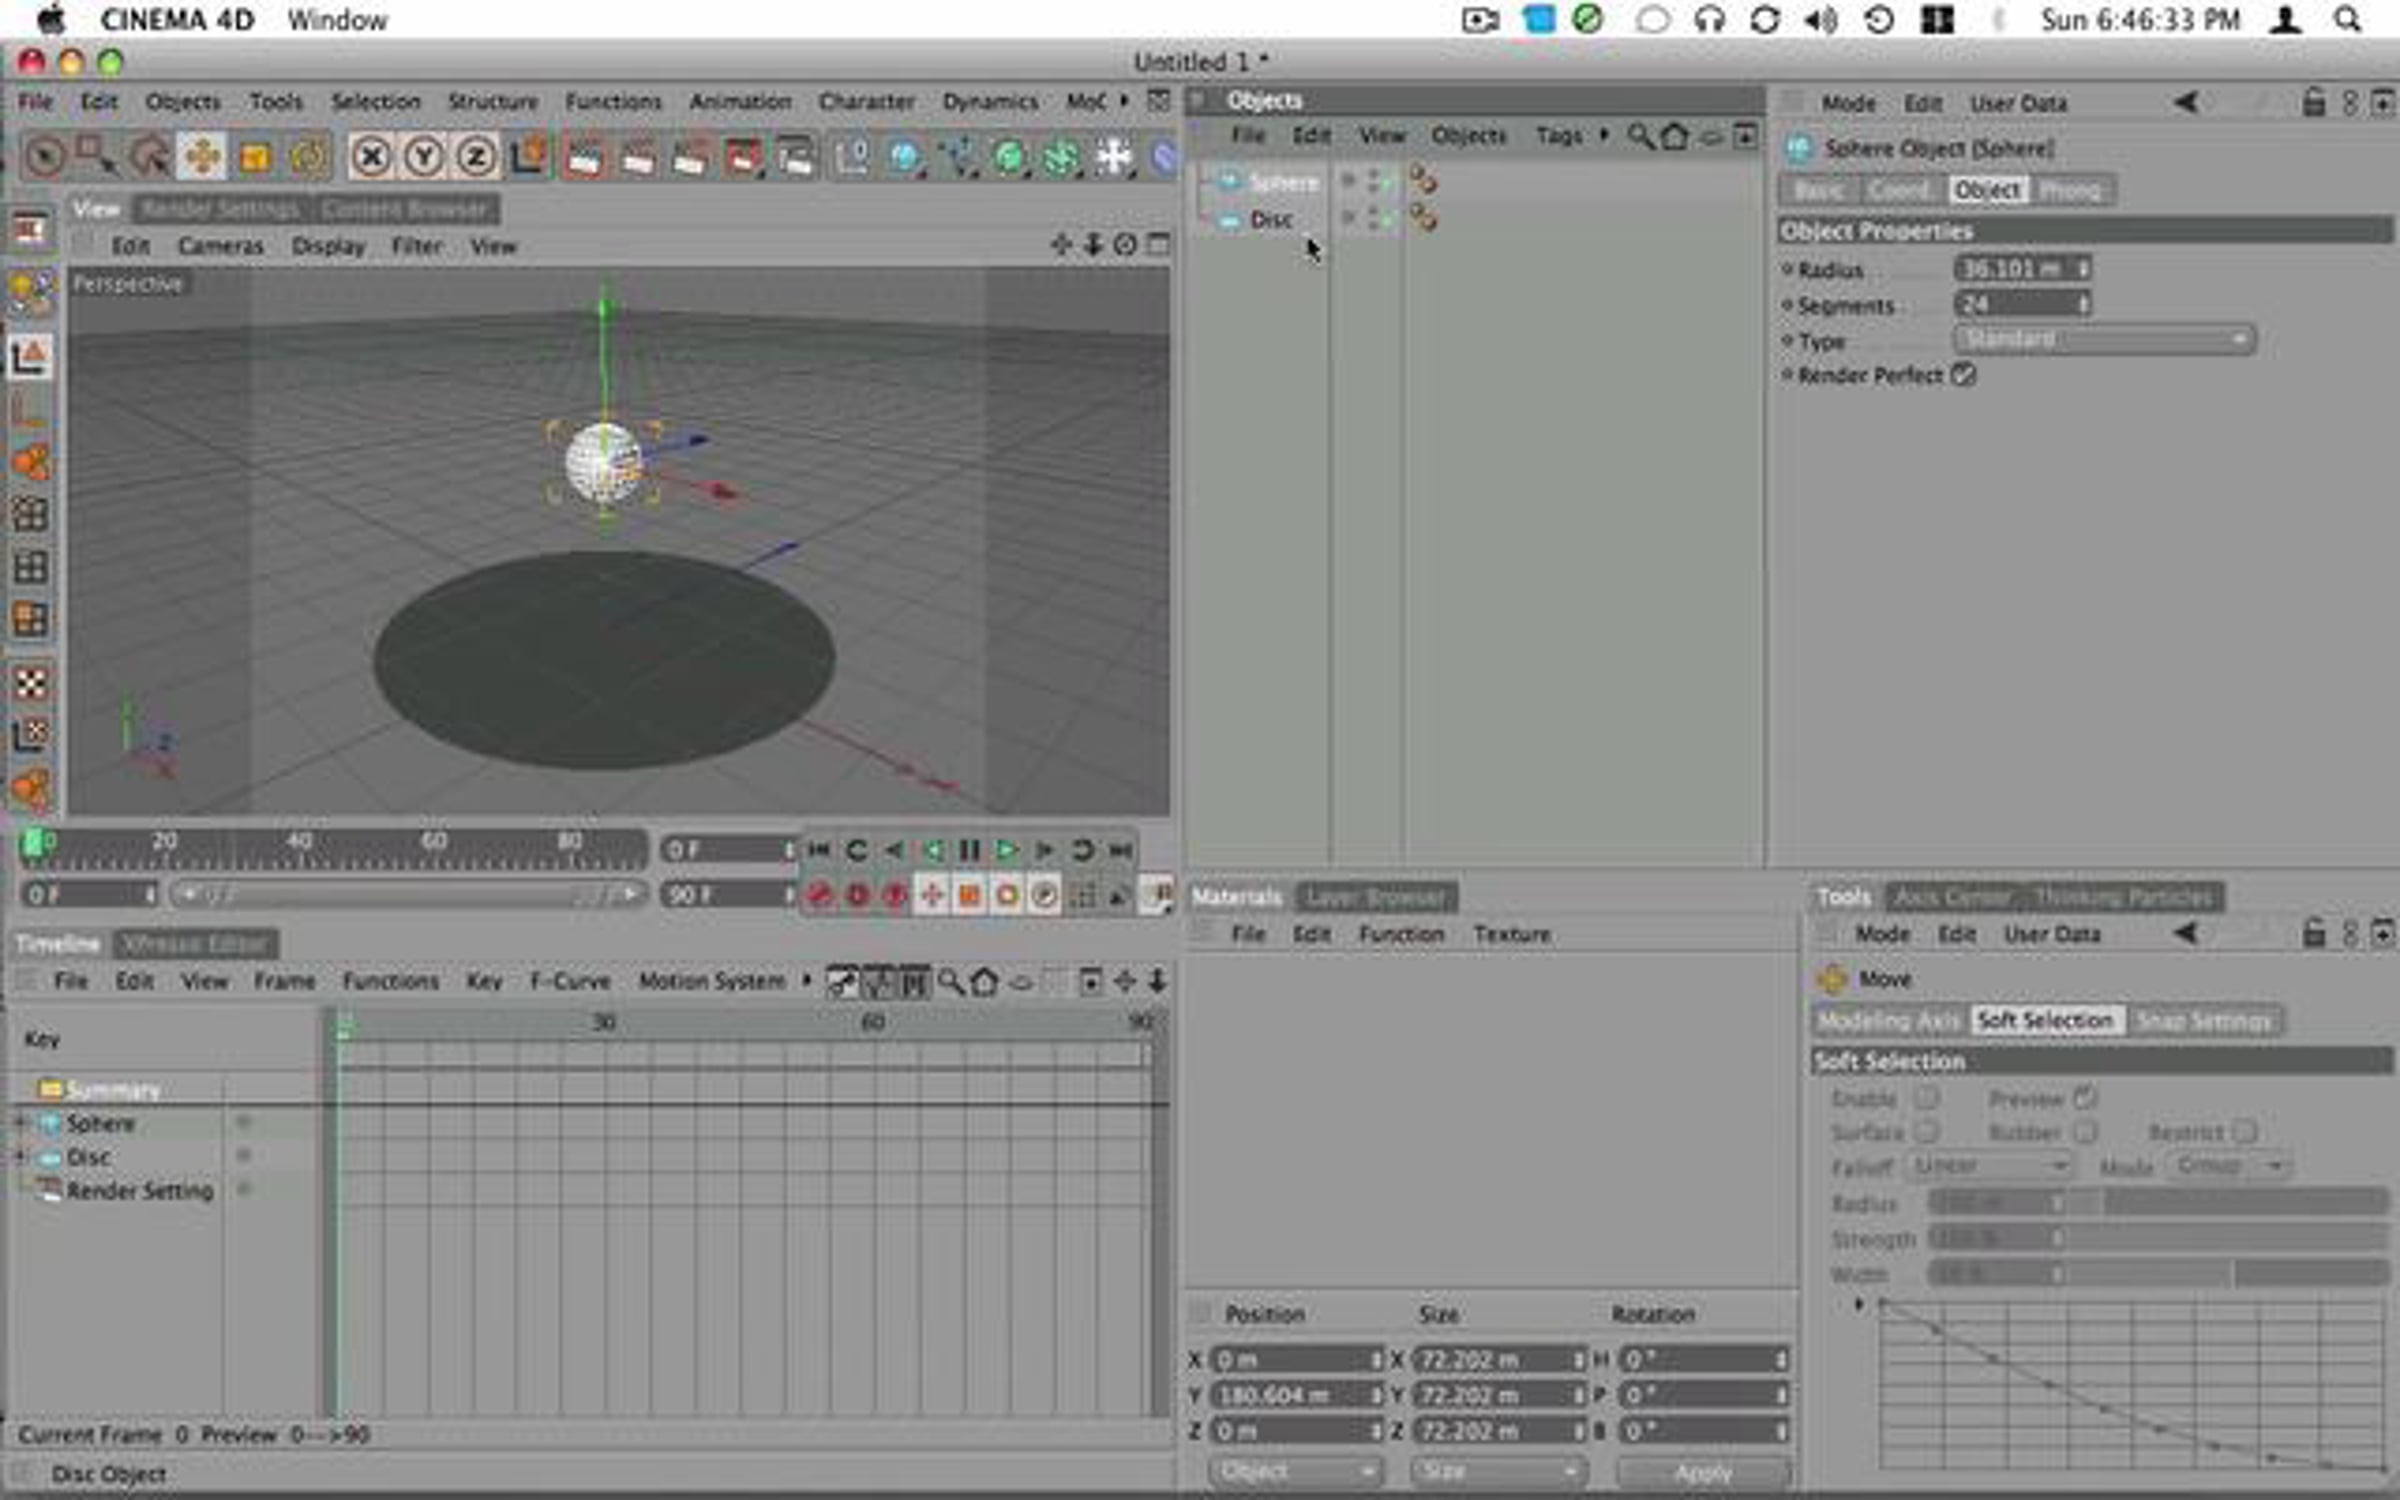Open the sphere Type dropdown
The width and height of the screenshot is (2400, 1500).
[x=2104, y=340]
